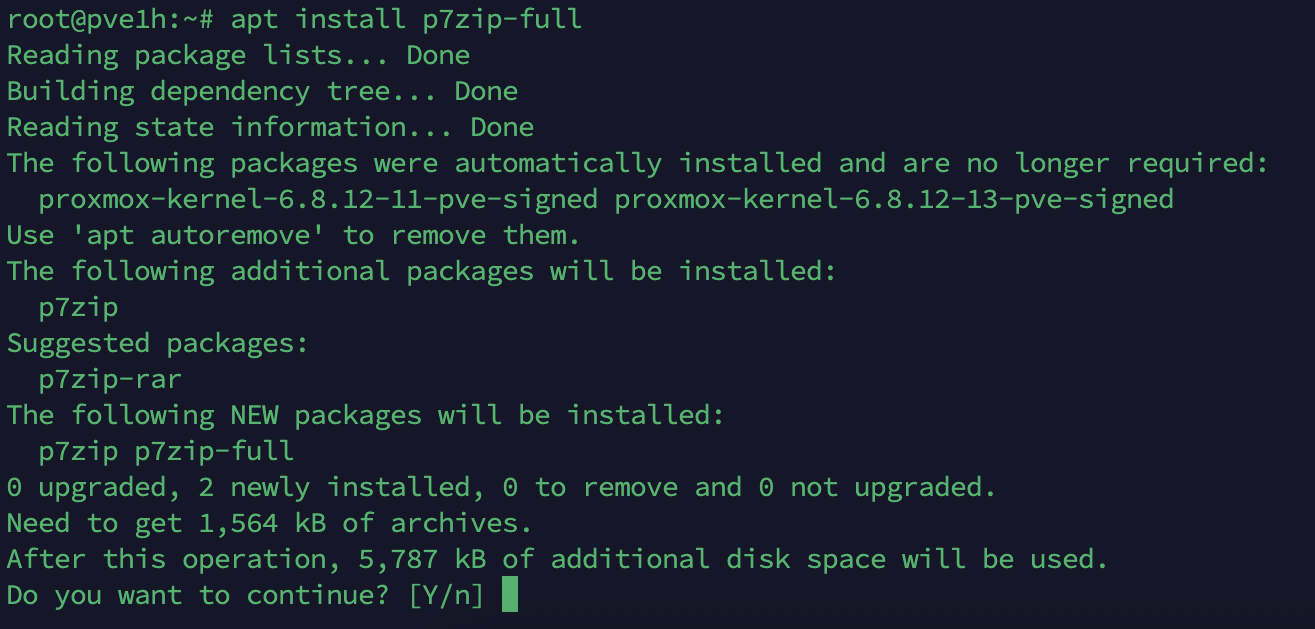This screenshot has width=1315, height=629.
Task: Click the typed 'apt install p7zip-full' command
Action: tap(406, 19)
